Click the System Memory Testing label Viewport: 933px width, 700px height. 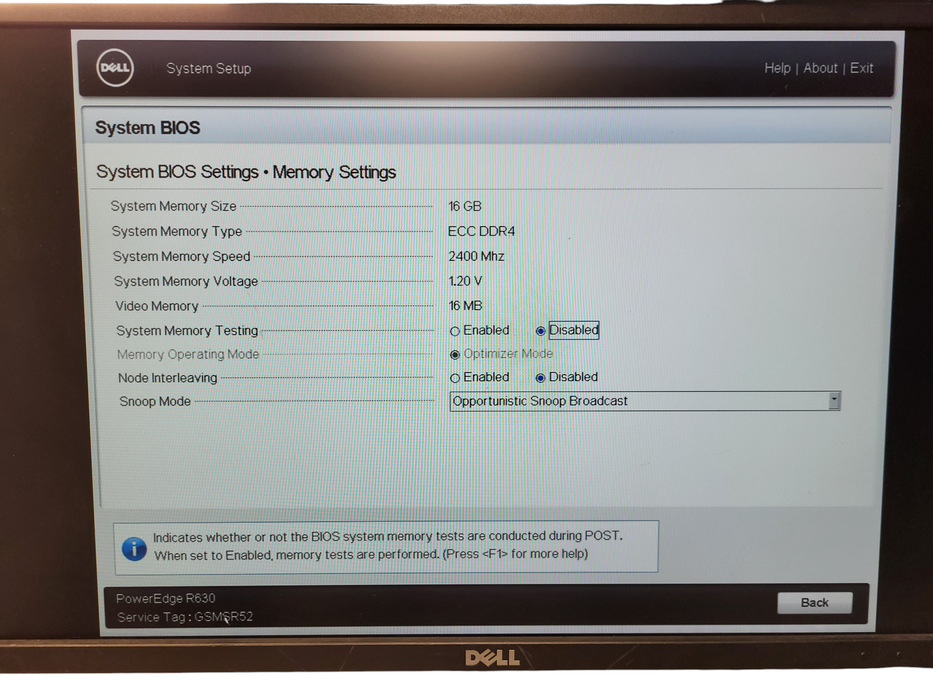(187, 330)
